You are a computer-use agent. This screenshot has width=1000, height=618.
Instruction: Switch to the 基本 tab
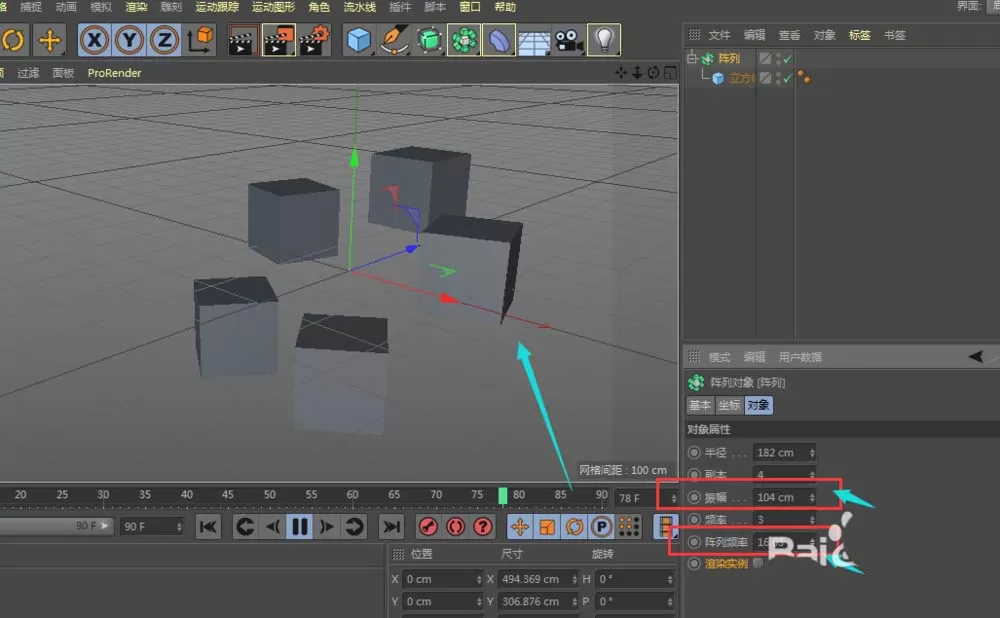coord(700,406)
